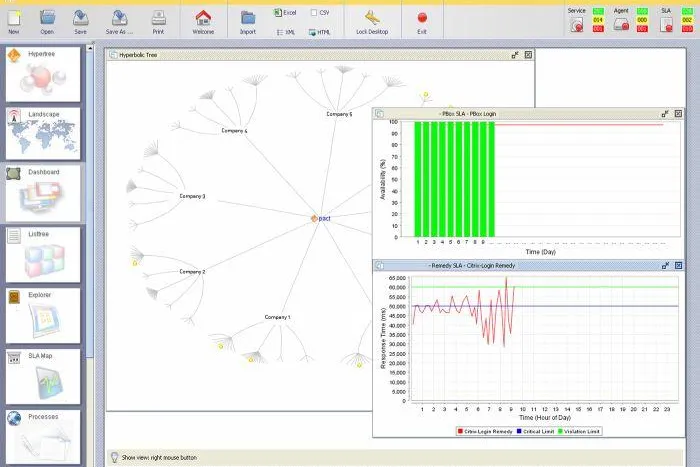Select the pact root node
The height and width of the screenshot is (467, 700).
(x=321, y=218)
